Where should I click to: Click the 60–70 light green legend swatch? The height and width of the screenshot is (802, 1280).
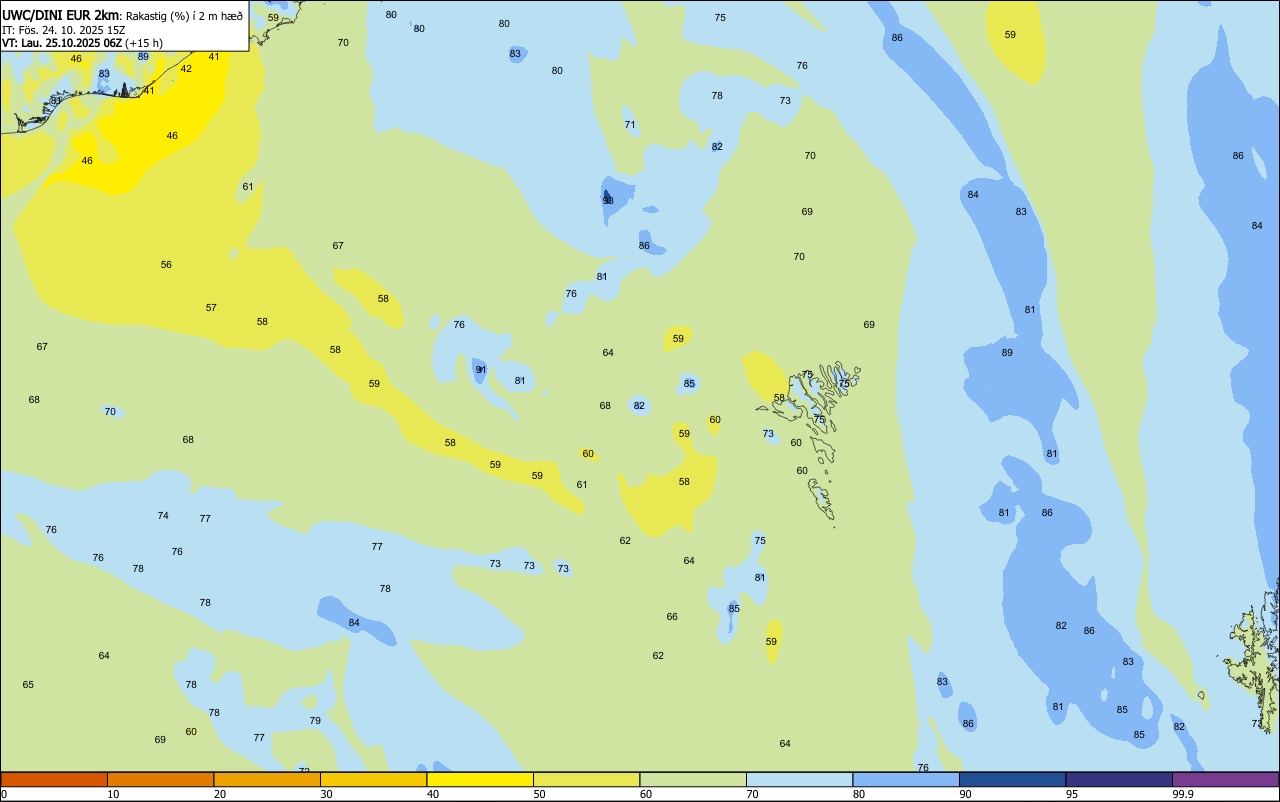[x=693, y=779]
